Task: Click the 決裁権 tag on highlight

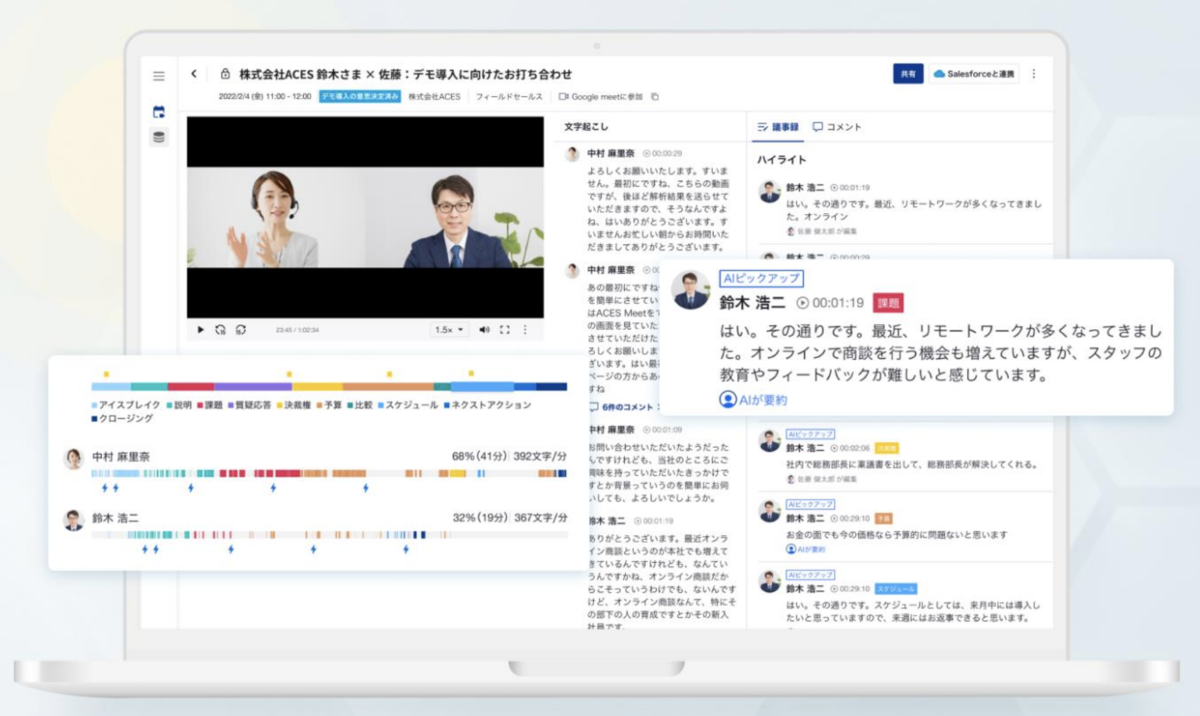Action: pos(887,448)
